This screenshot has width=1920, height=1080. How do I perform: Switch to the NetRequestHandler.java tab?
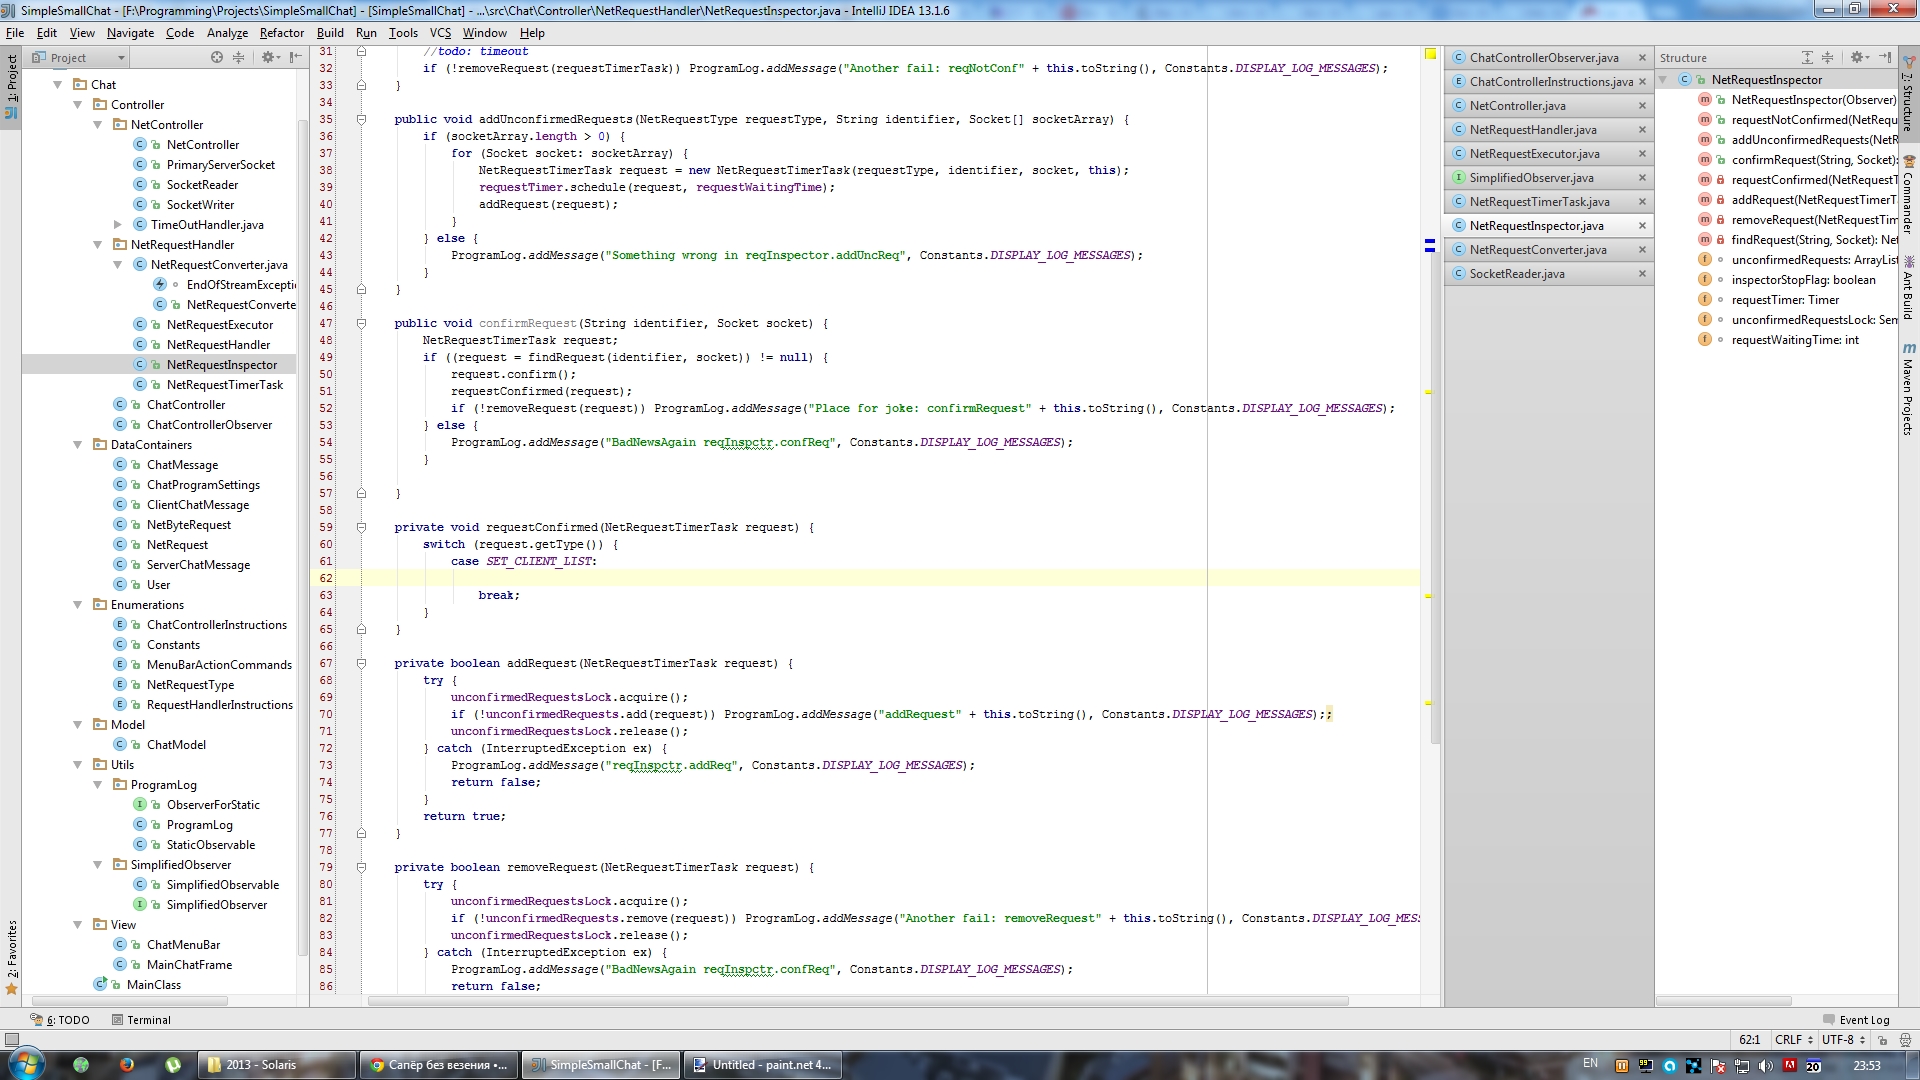(1532, 130)
